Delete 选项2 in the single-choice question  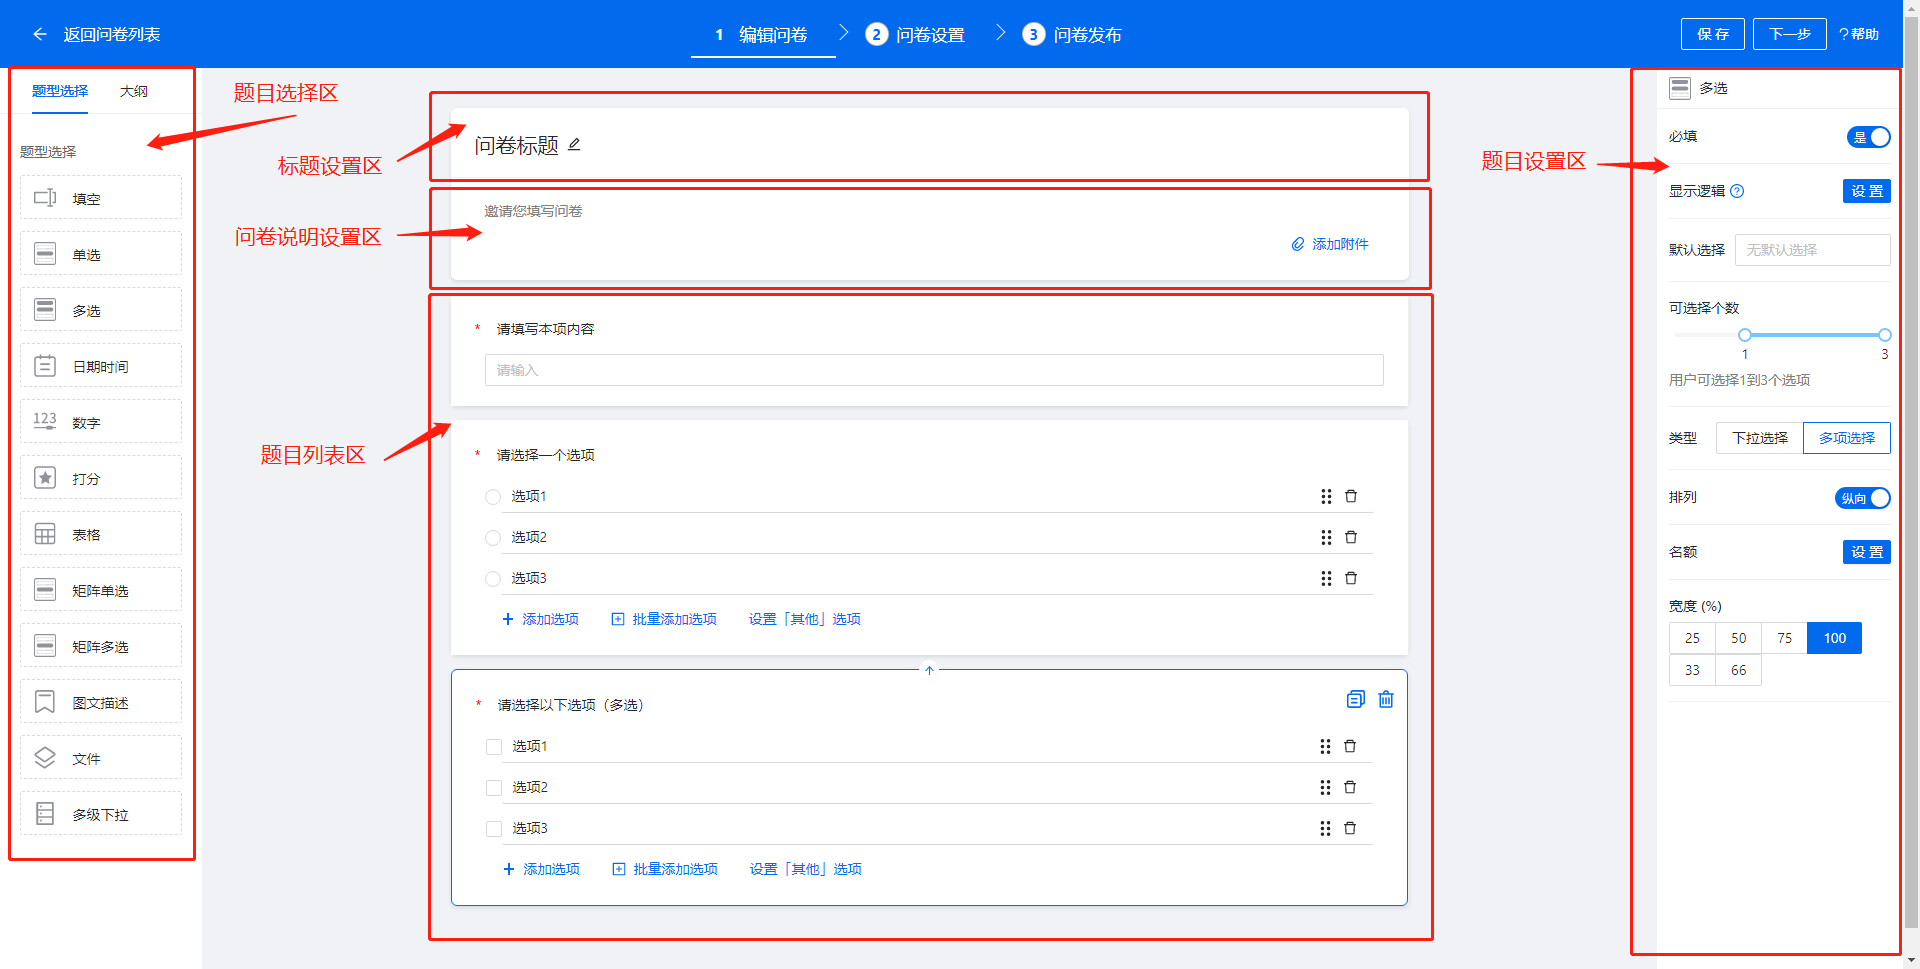click(1351, 537)
